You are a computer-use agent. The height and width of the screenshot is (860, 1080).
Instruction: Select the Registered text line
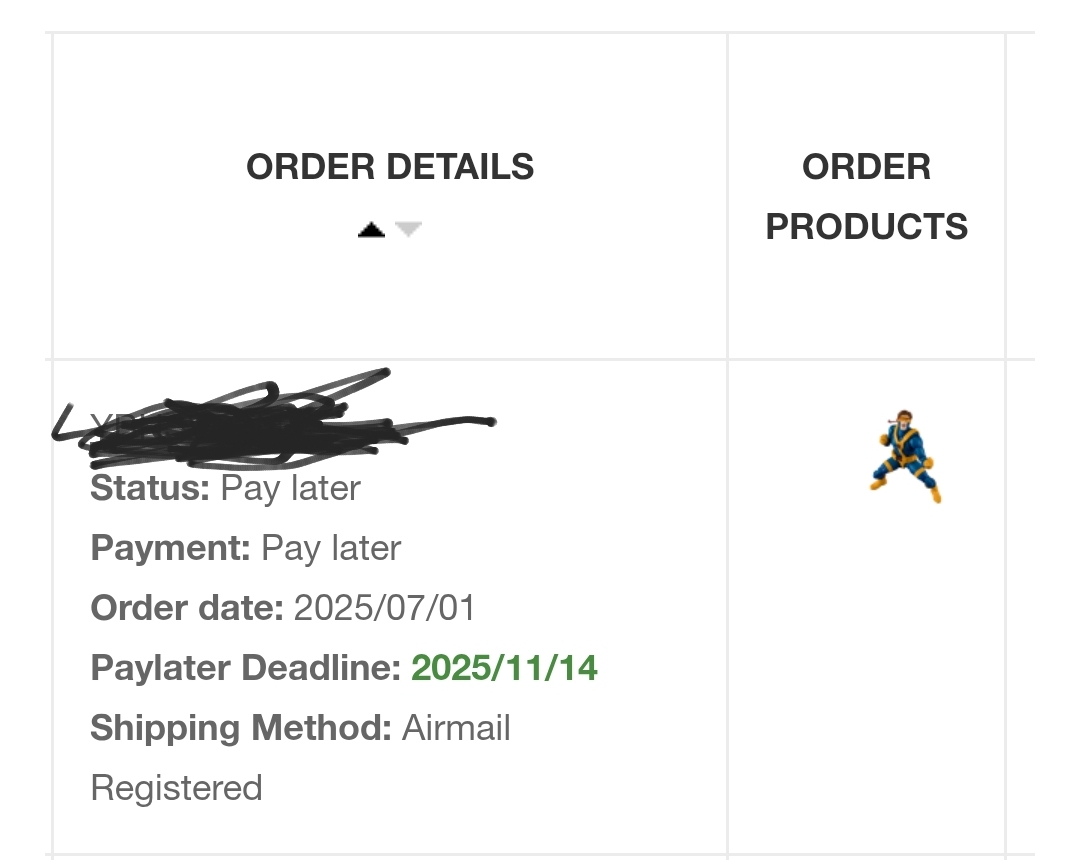tap(176, 788)
